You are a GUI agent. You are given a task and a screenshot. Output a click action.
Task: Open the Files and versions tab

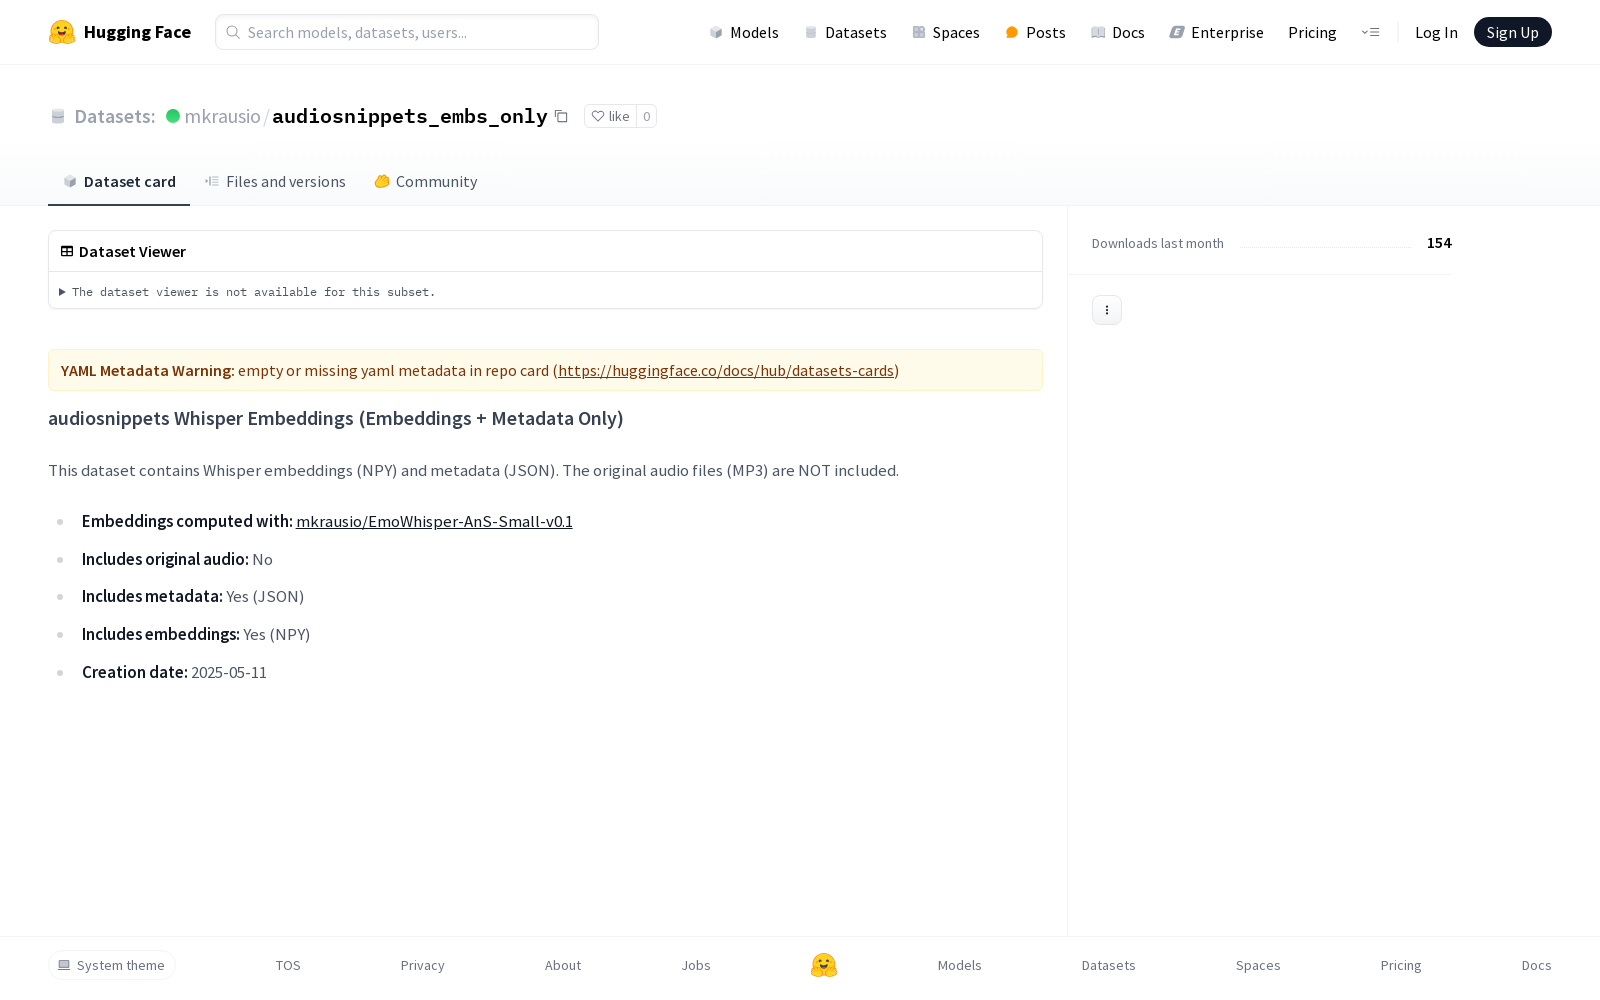pyautogui.click(x=275, y=181)
